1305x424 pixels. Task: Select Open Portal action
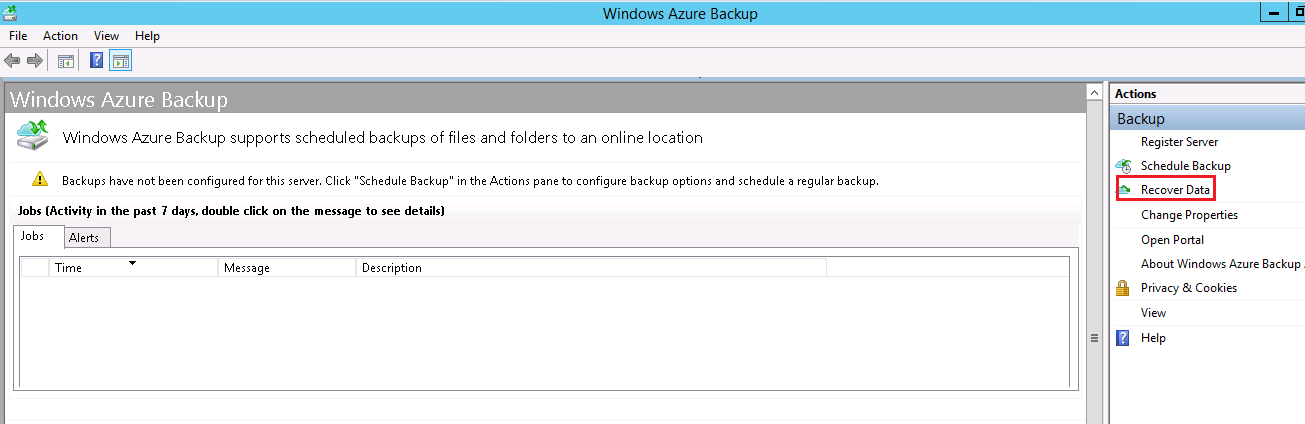(1172, 240)
